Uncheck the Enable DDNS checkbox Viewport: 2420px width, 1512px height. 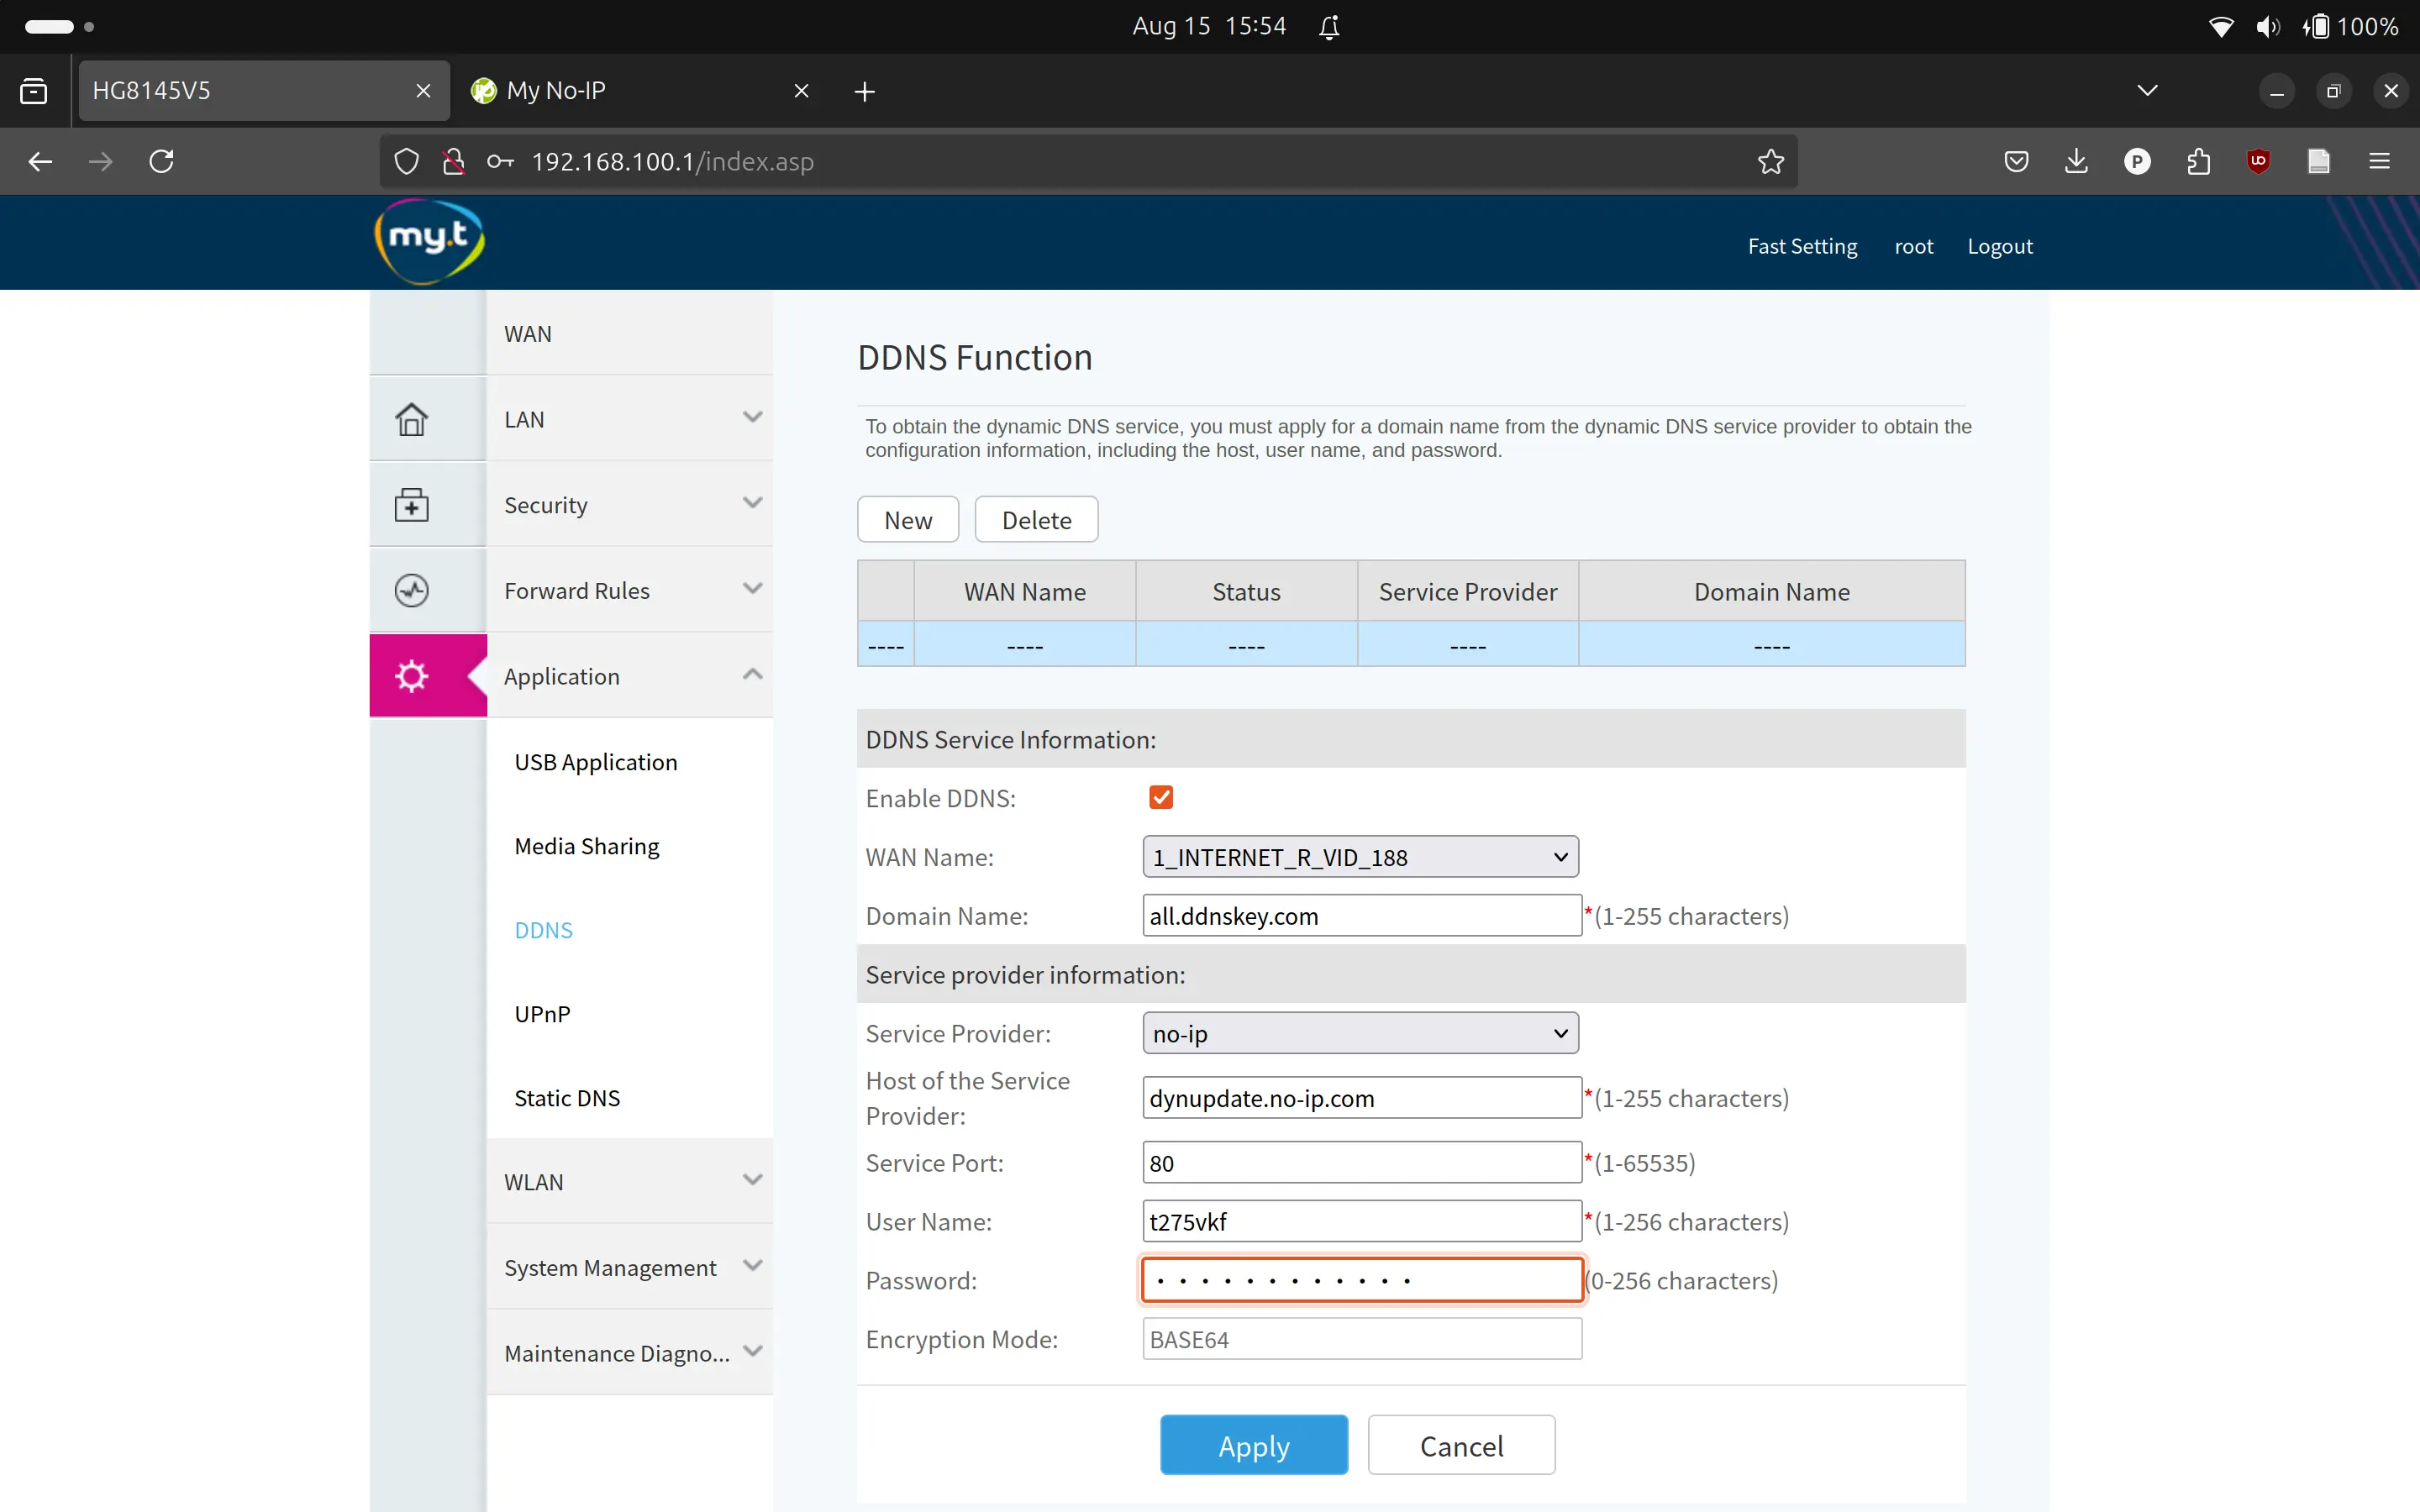pos(1160,797)
